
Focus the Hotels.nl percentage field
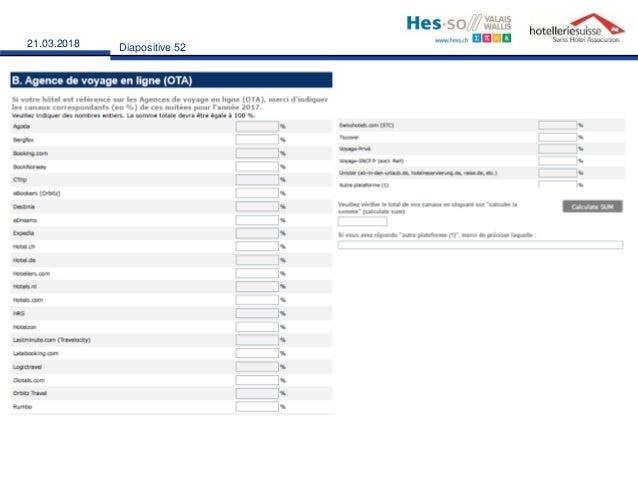(257, 287)
